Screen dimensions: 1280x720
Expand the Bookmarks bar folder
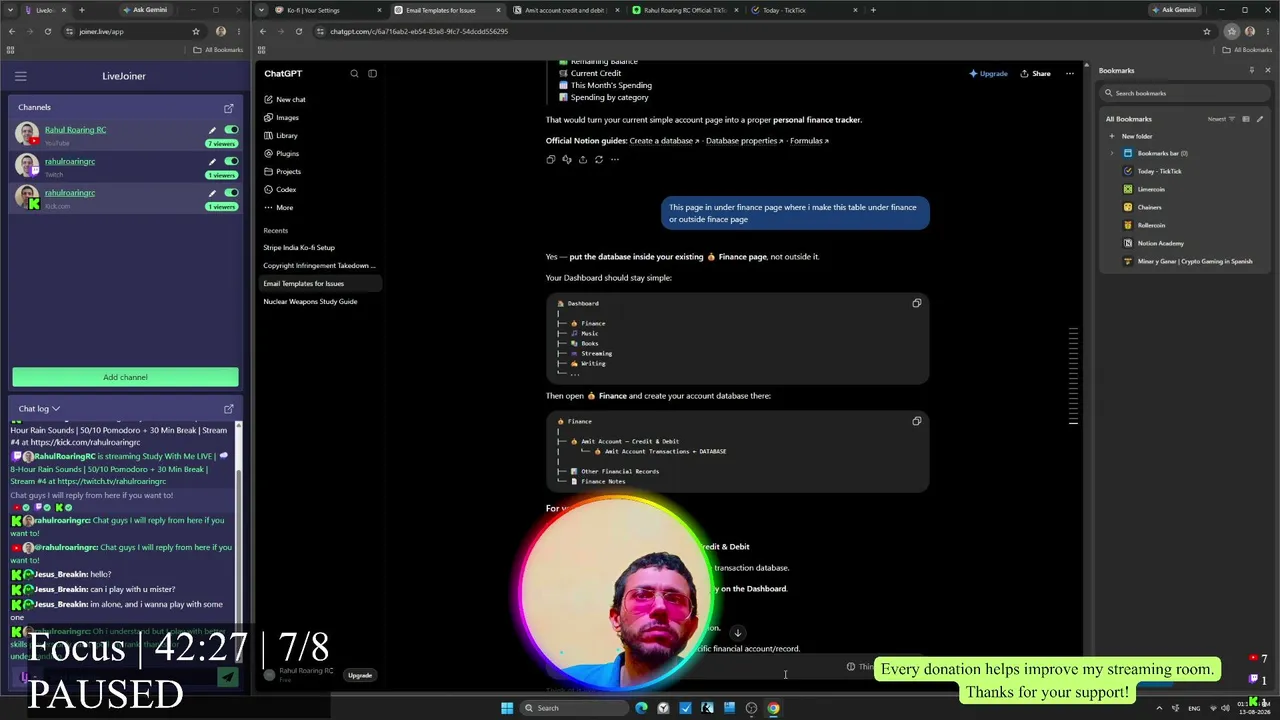(x=1112, y=154)
